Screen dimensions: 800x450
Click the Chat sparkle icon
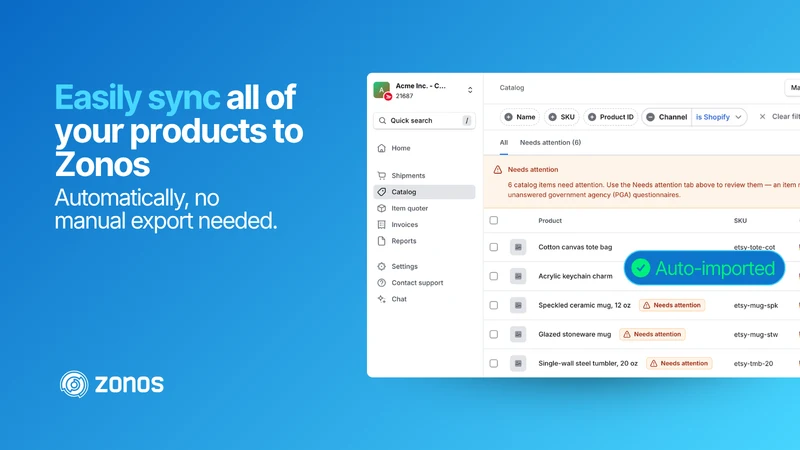point(382,299)
